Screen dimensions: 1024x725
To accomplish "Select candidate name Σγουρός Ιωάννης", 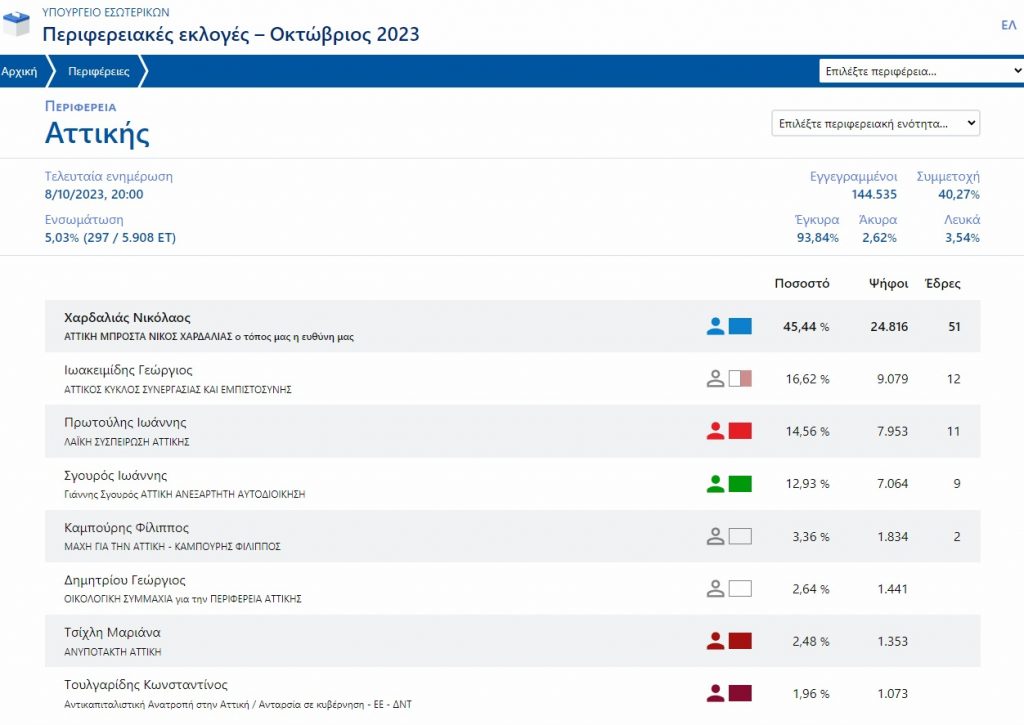I will coord(115,475).
